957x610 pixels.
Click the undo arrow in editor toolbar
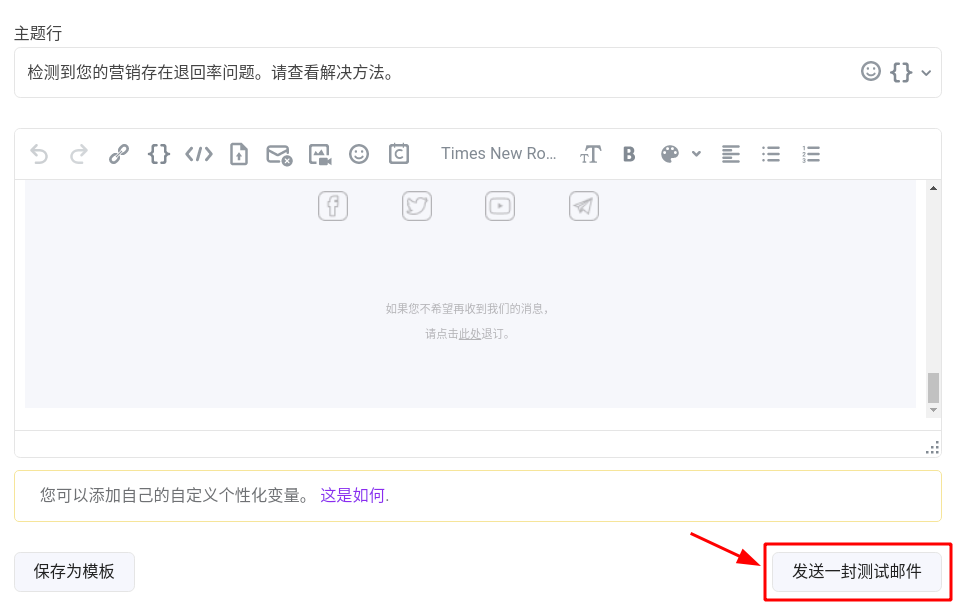tap(39, 154)
